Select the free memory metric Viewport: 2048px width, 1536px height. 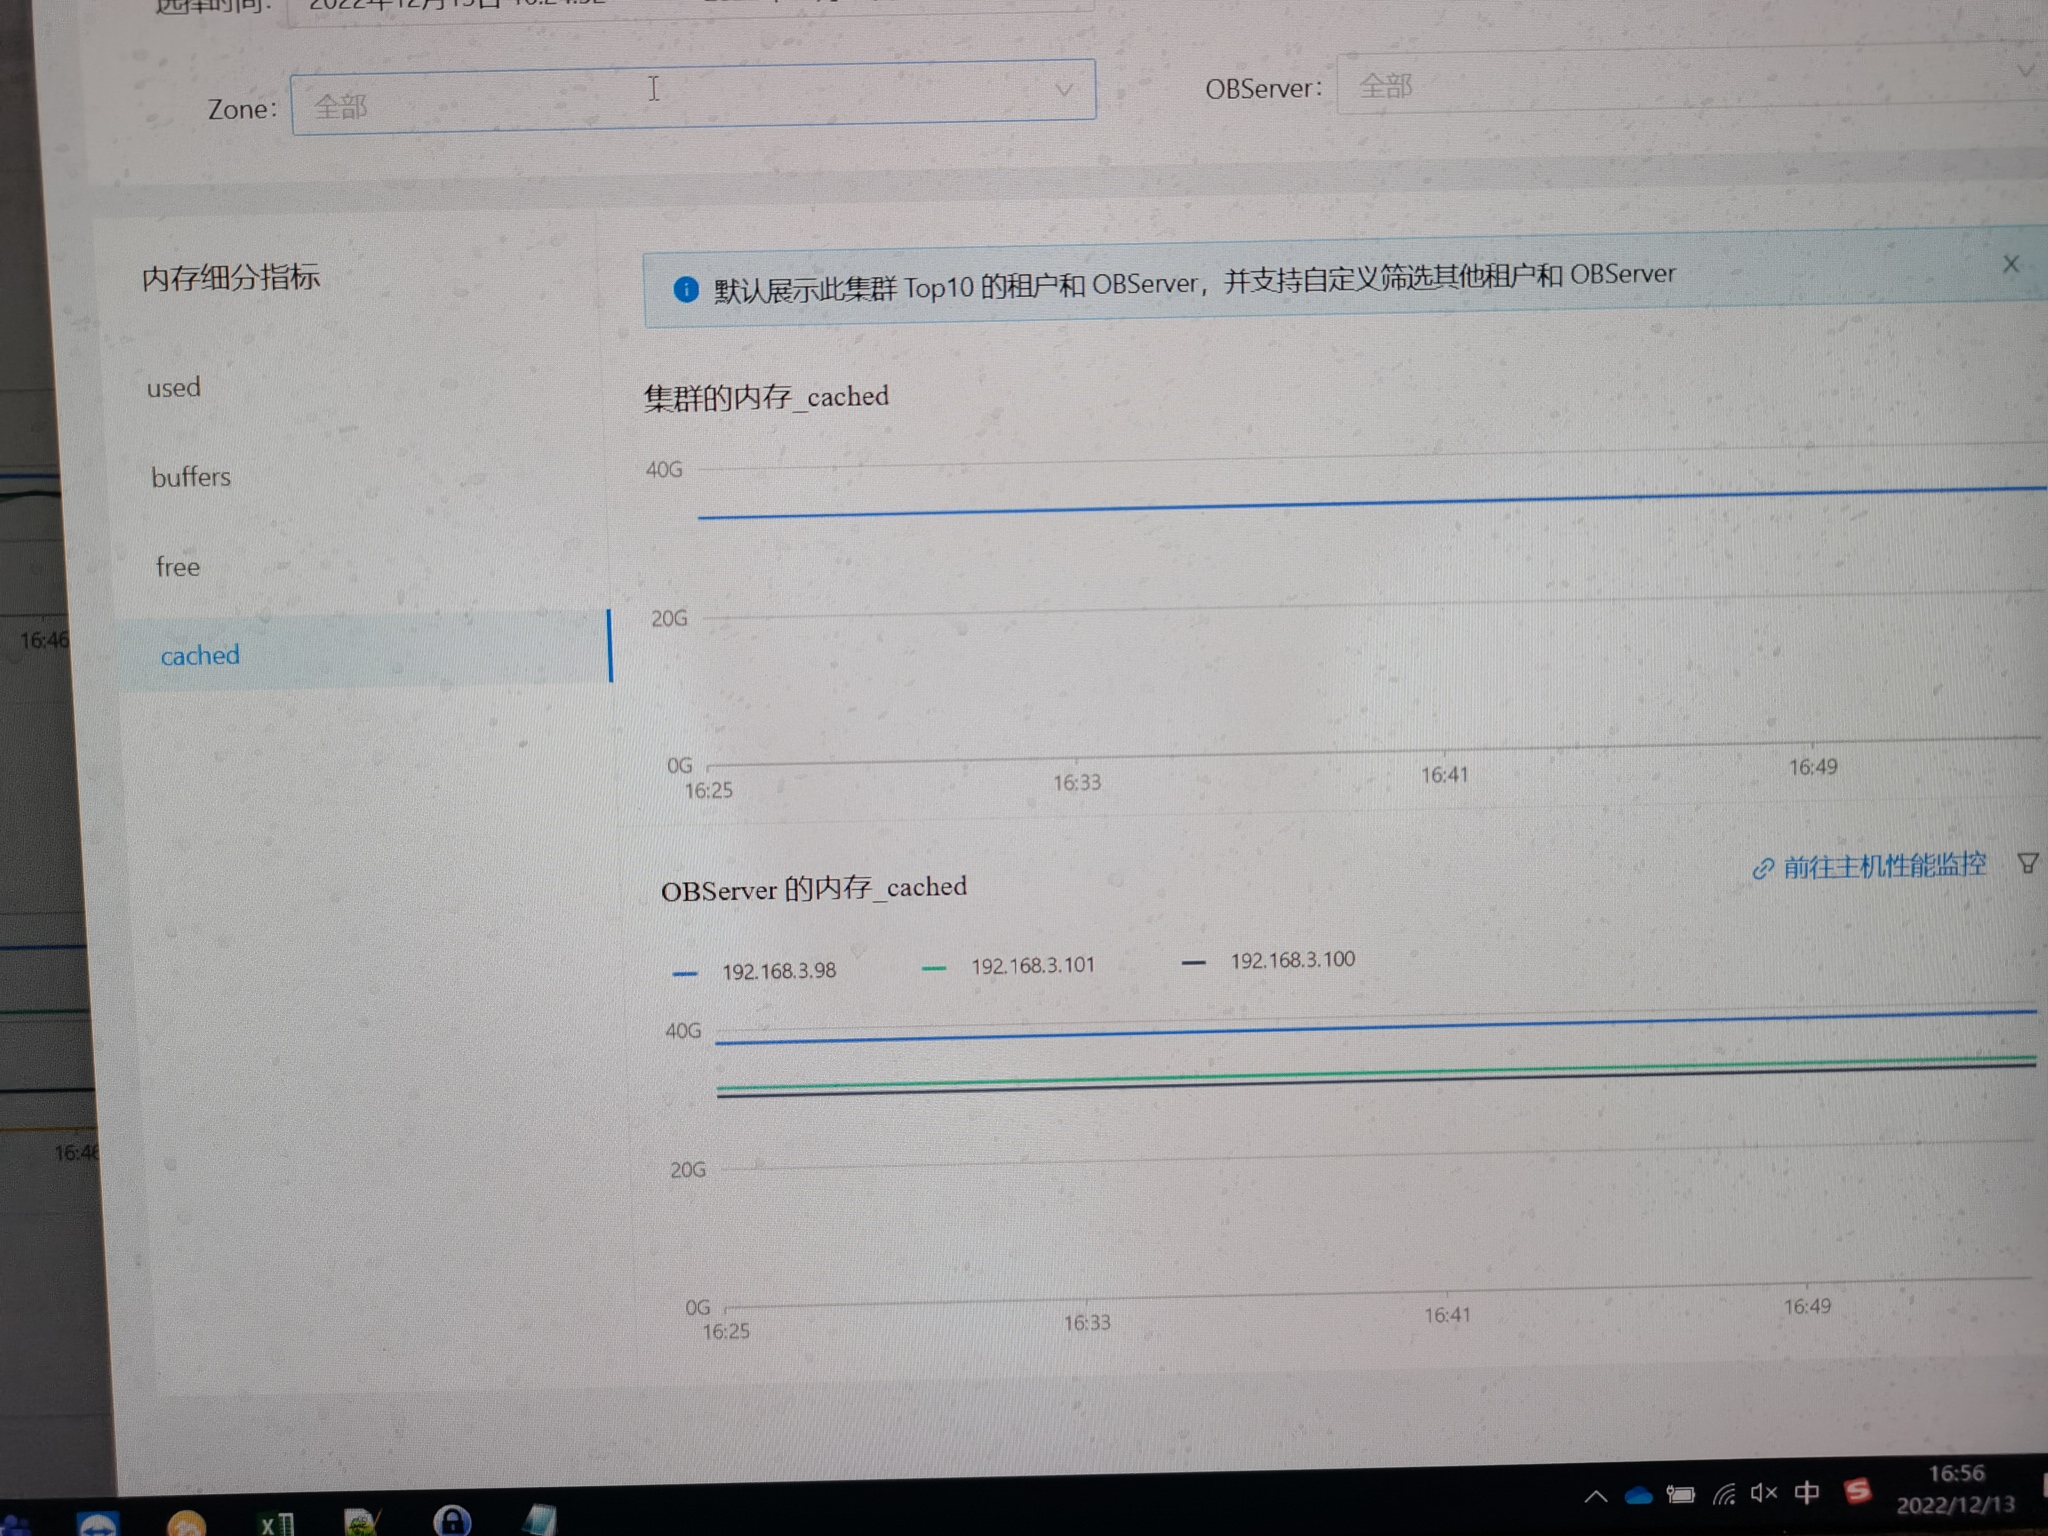pos(178,567)
